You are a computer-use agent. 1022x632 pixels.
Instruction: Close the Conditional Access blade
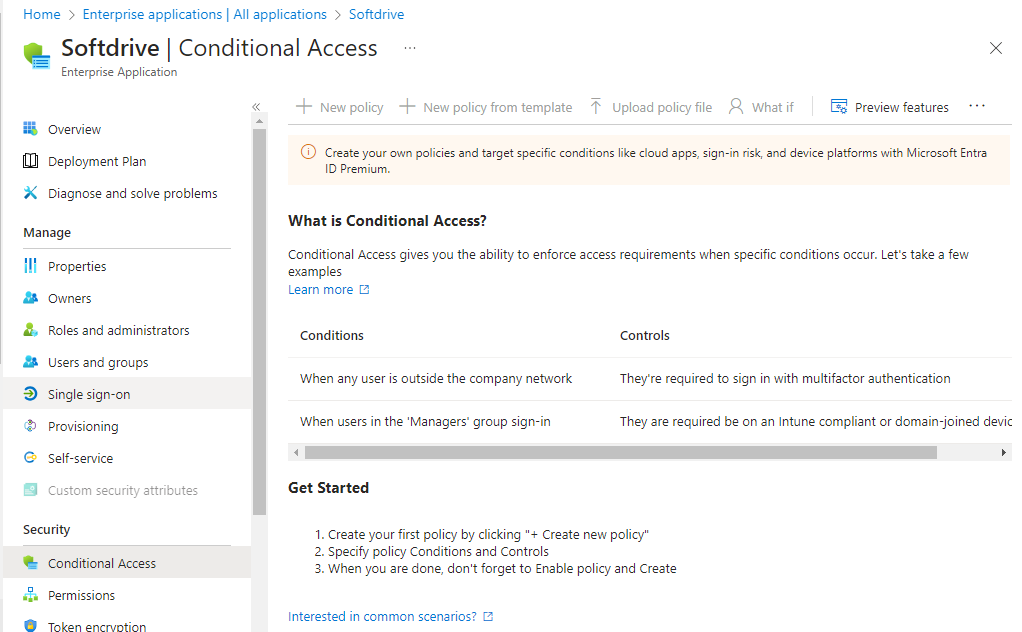coord(995,48)
